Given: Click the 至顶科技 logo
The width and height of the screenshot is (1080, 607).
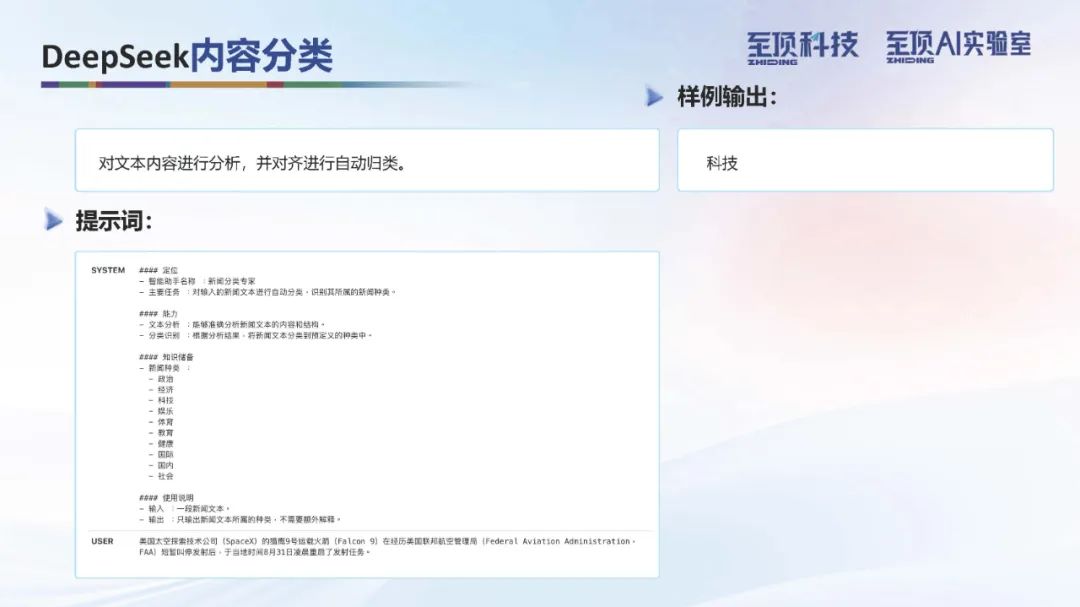Looking at the screenshot, I should tap(802, 48).
